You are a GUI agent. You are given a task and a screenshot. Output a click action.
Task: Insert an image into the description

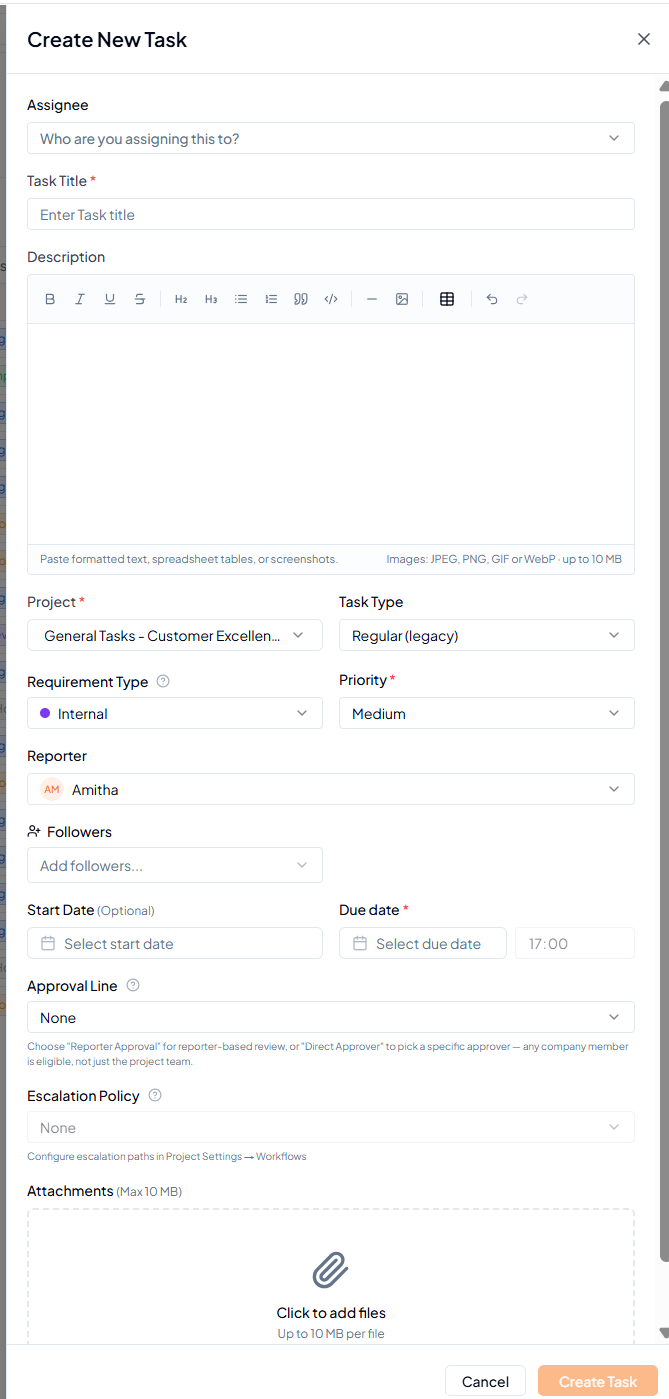pos(402,299)
